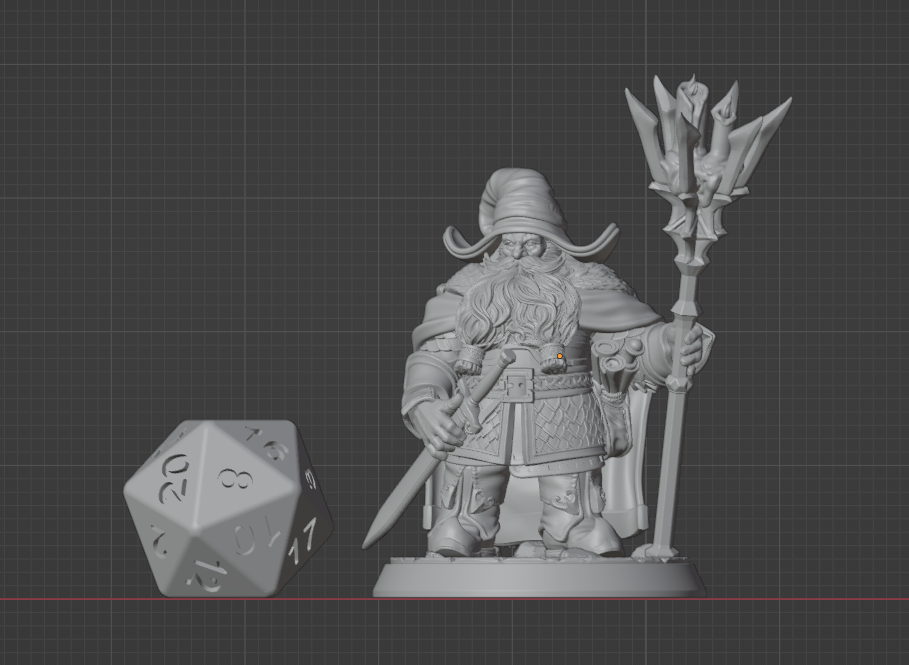Click the belt buckle on the dwarf
Viewport: 909px width, 665px height.
click(x=518, y=385)
